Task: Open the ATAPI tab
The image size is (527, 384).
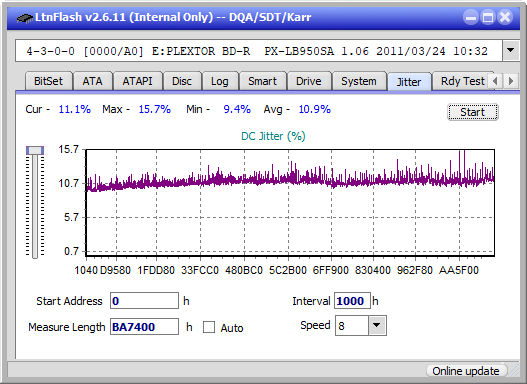Action: 137,81
